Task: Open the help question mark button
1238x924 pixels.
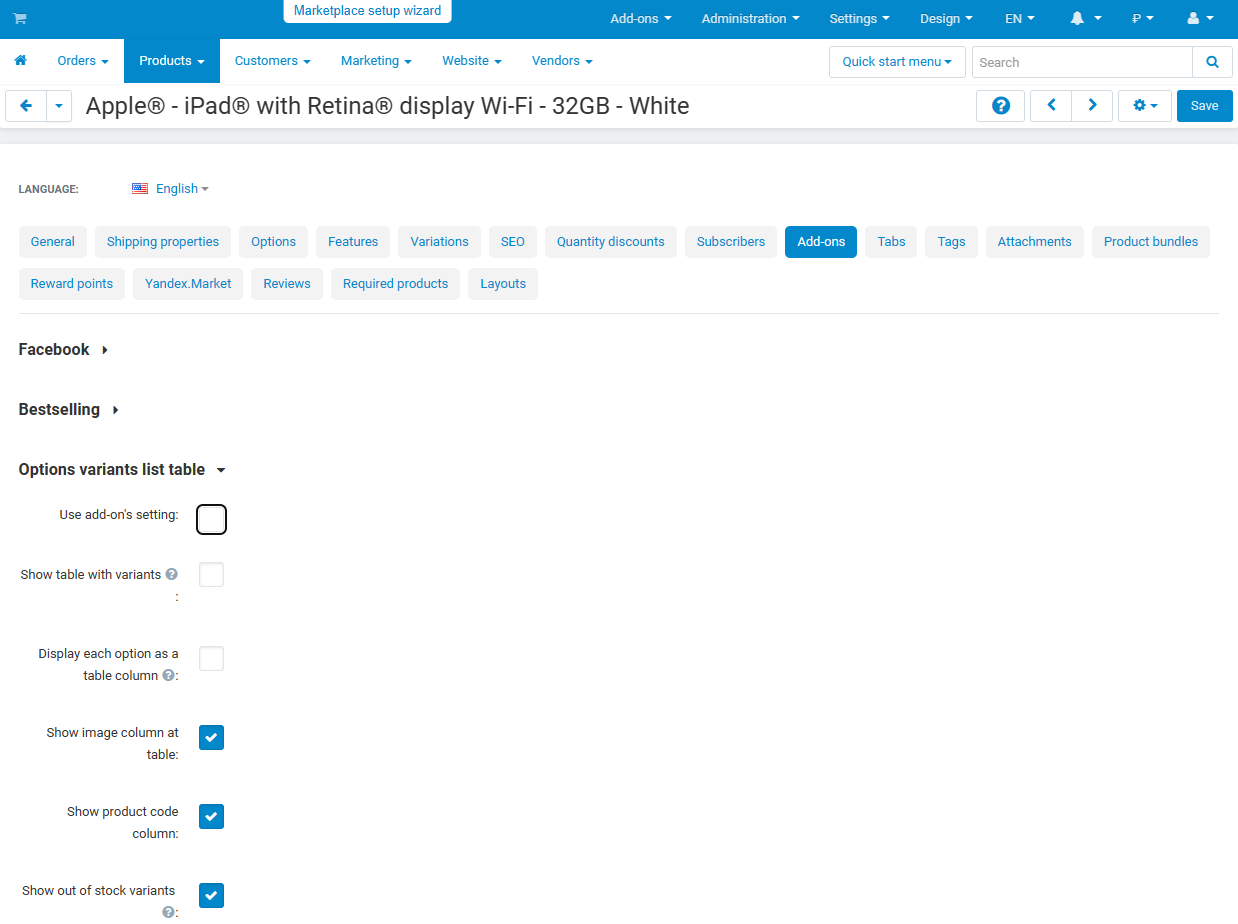Action: [x=1000, y=106]
